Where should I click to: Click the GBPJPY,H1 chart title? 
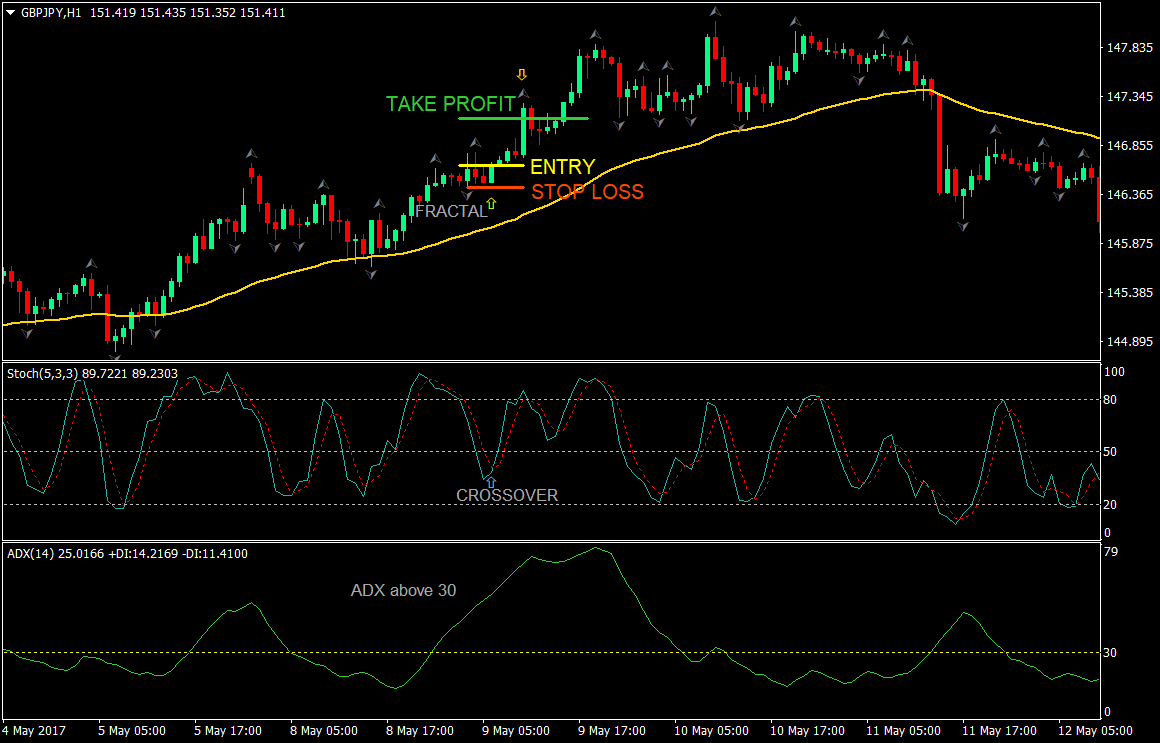coord(48,13)
